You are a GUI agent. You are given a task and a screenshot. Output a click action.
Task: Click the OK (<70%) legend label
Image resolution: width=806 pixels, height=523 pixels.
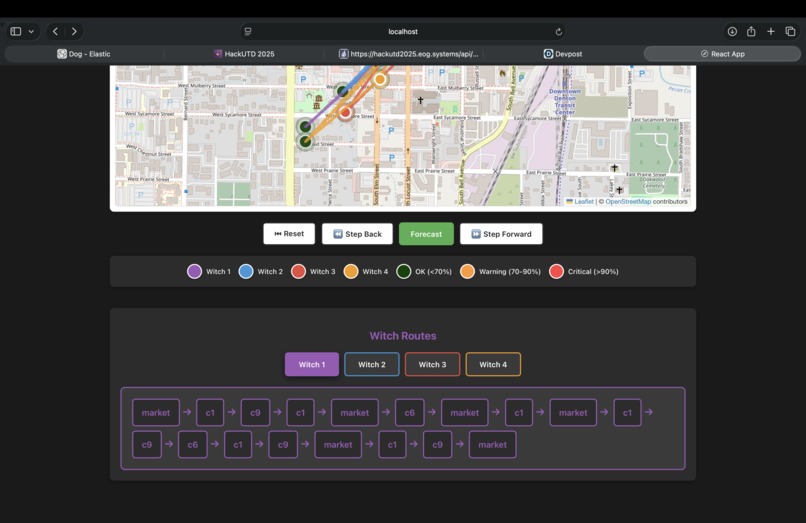pyautogui.click(x=433, y=272)
